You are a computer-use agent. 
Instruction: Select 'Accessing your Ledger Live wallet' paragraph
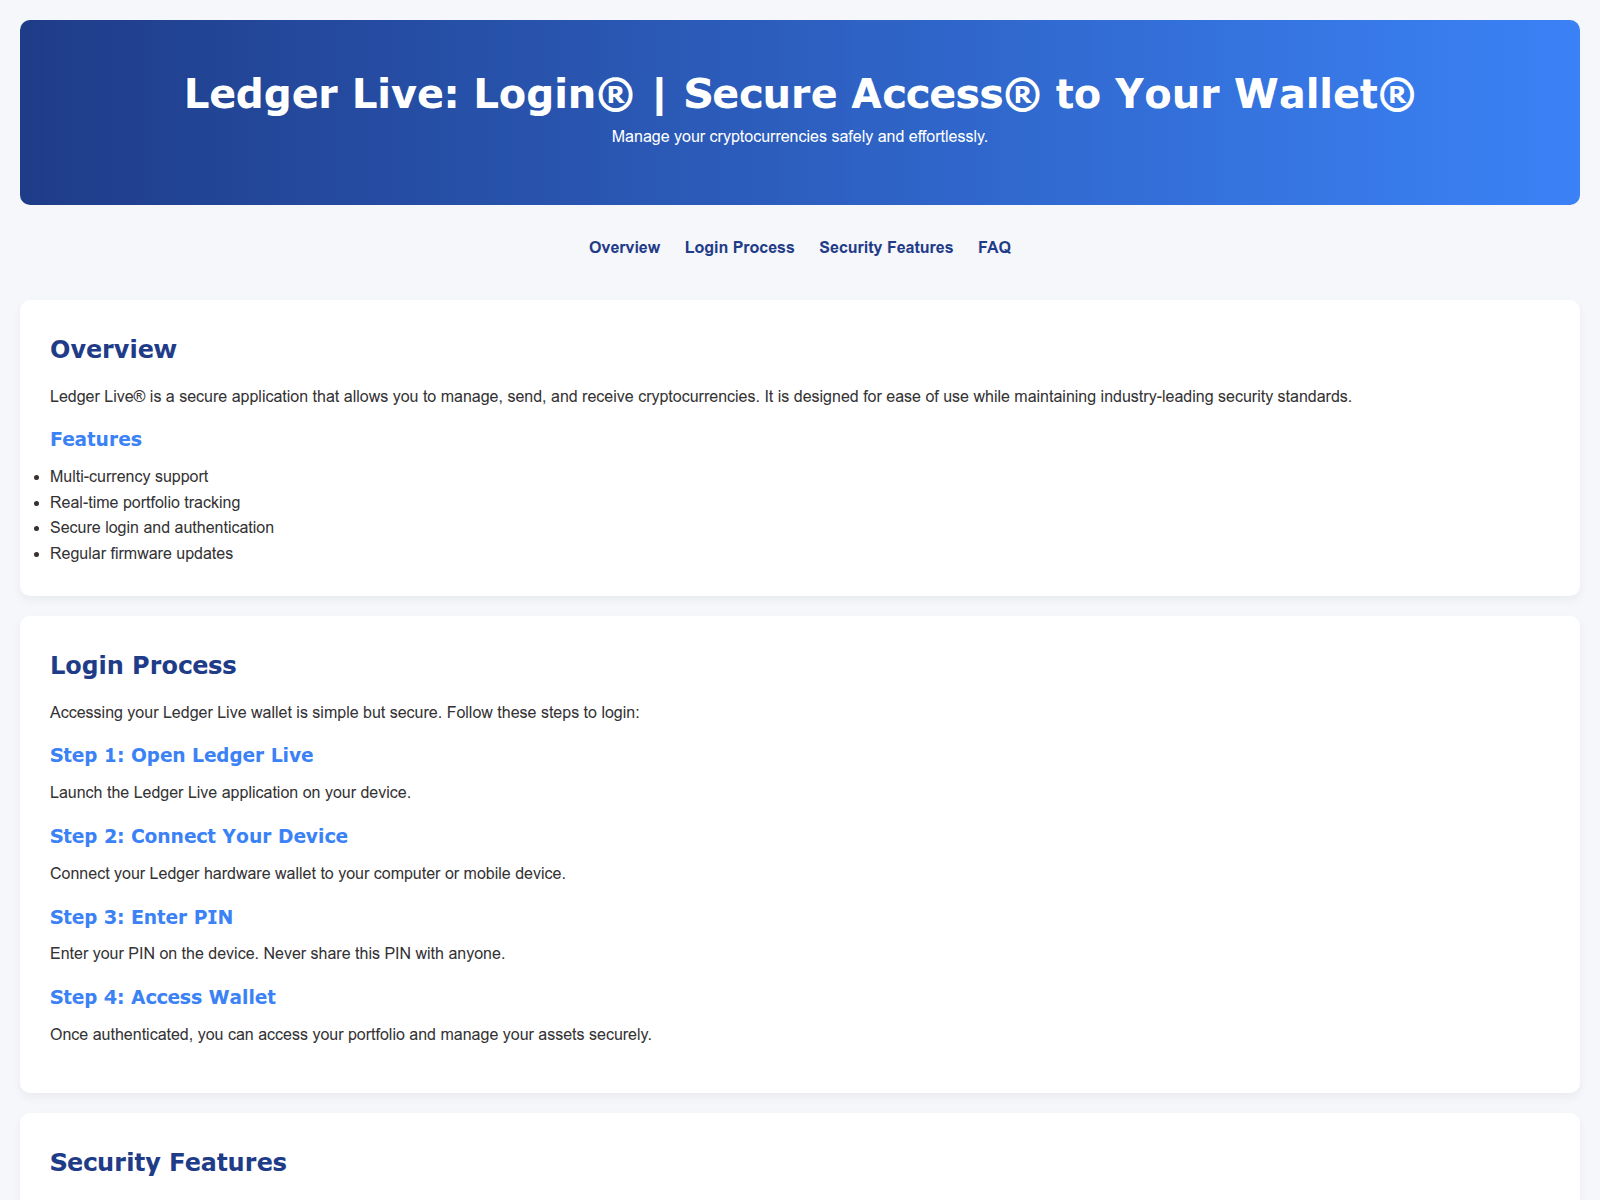point(345,712)
